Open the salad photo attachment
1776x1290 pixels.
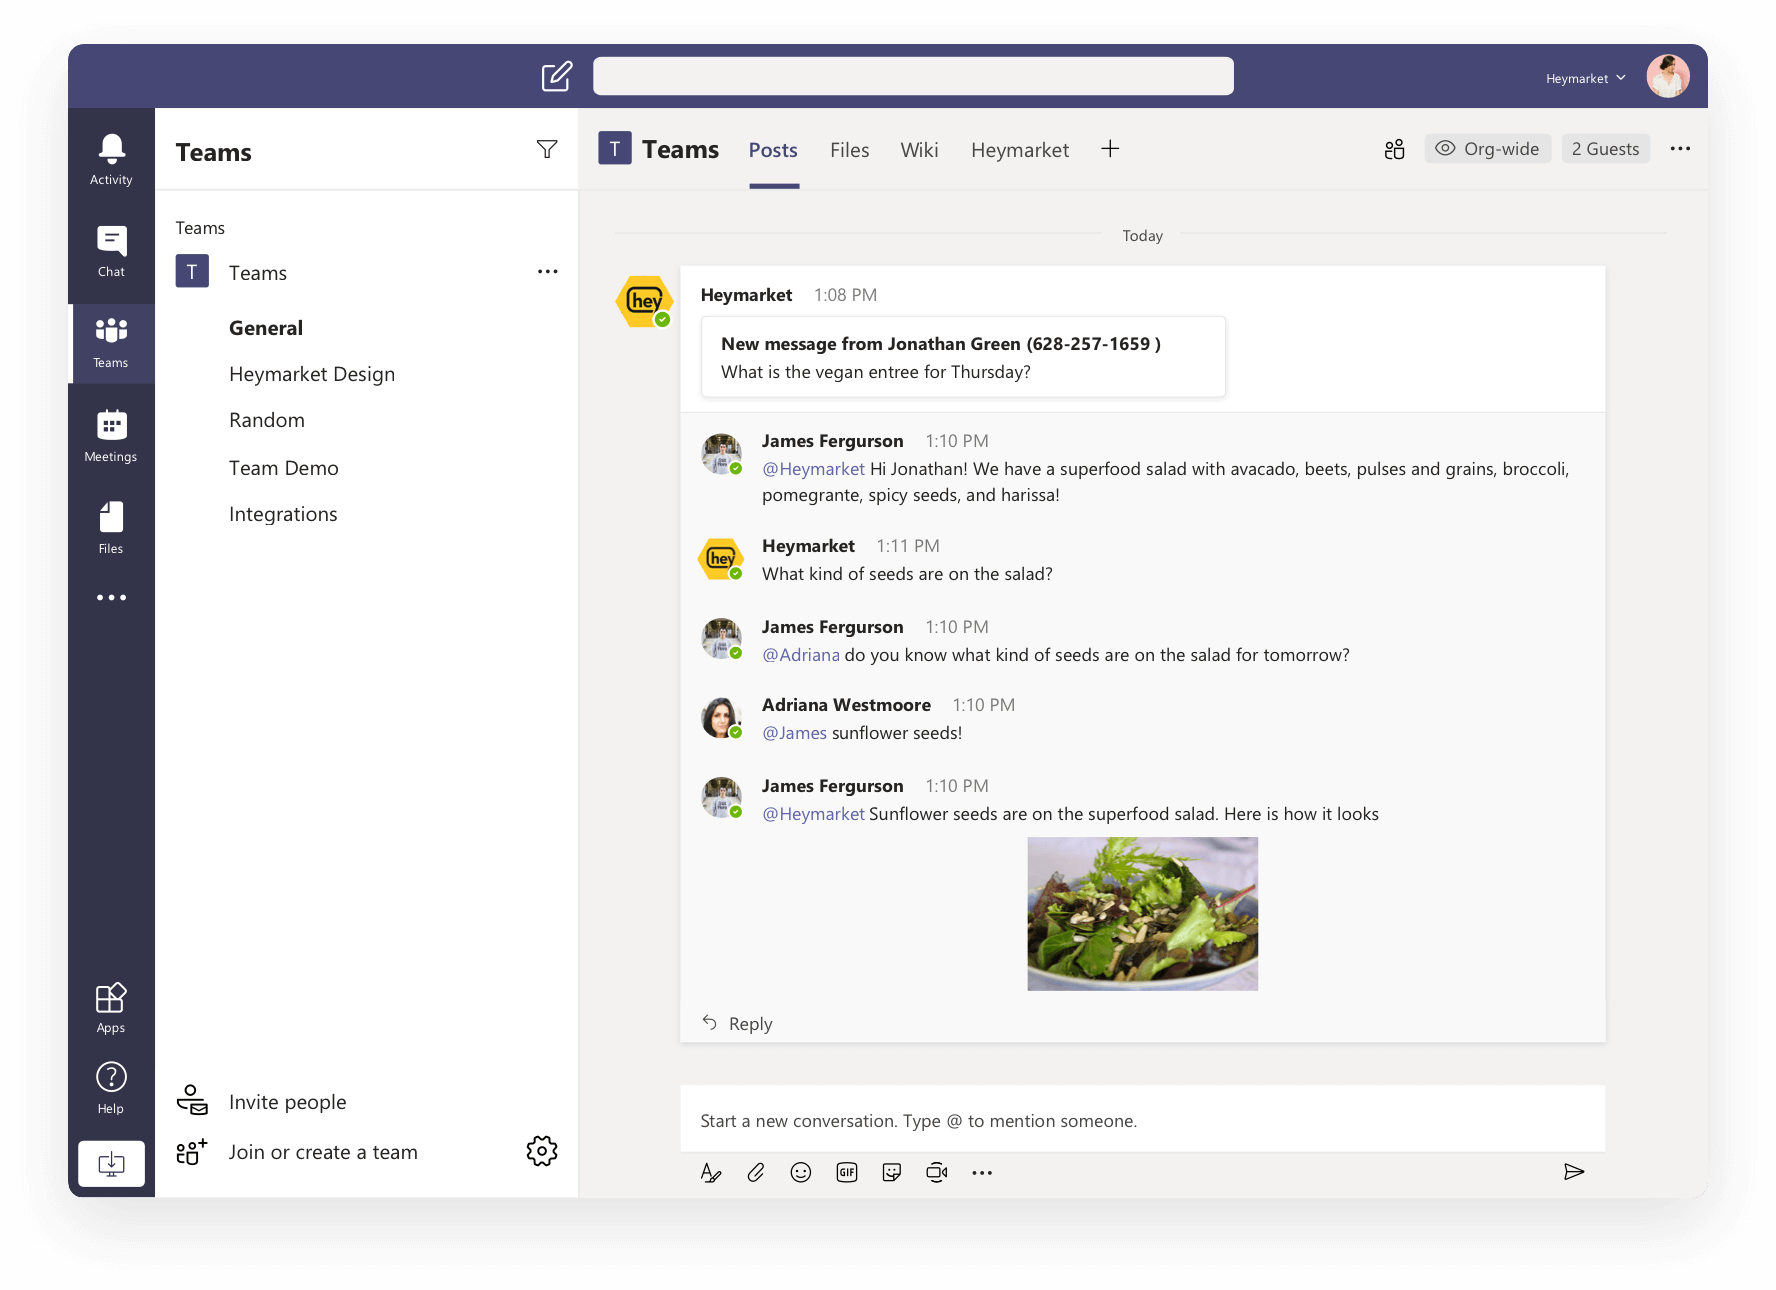(x=1142, y=914)
